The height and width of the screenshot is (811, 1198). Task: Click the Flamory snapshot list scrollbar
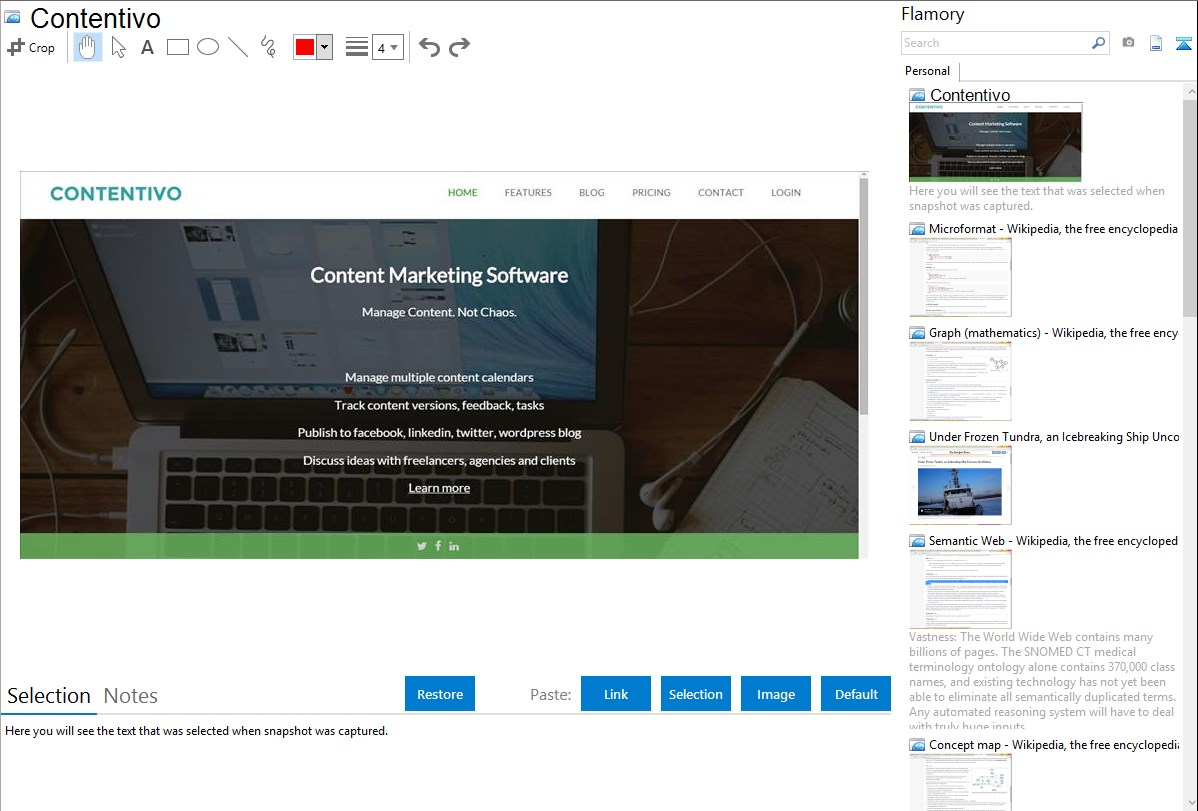pyautogui.click(x=1190, y=206)
